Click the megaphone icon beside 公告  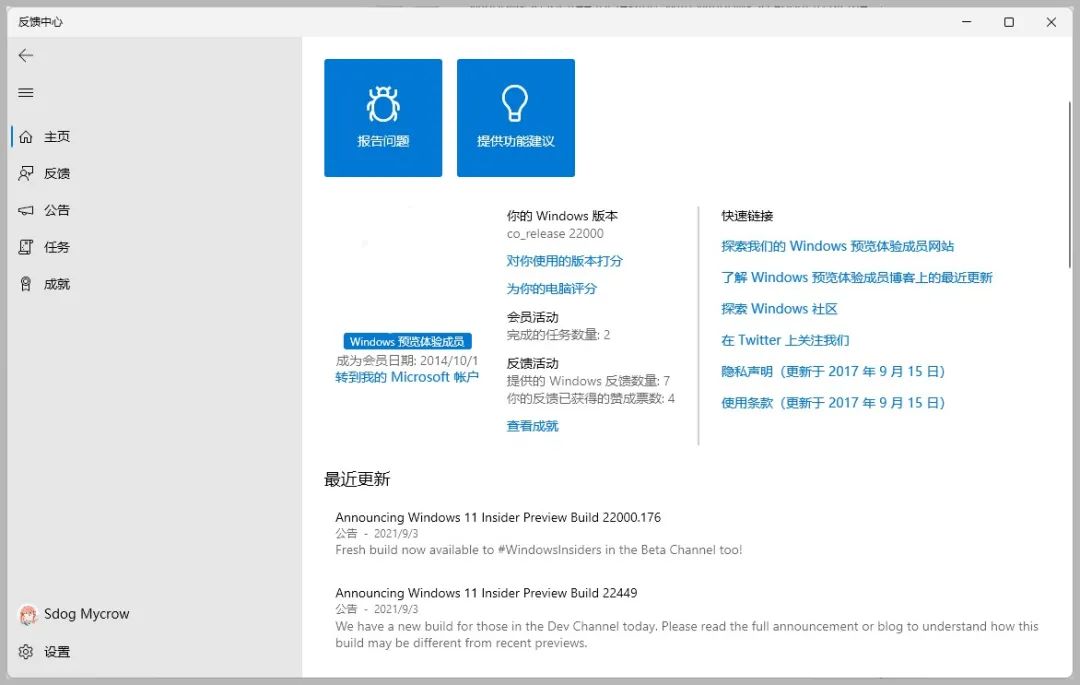pyautogui.click(x=26, y=211)
